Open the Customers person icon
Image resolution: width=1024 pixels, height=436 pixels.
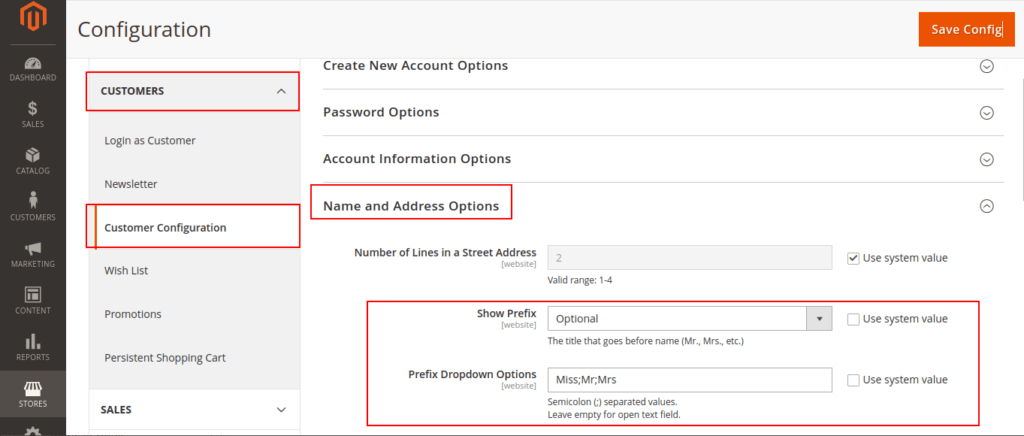click(32, 201)
